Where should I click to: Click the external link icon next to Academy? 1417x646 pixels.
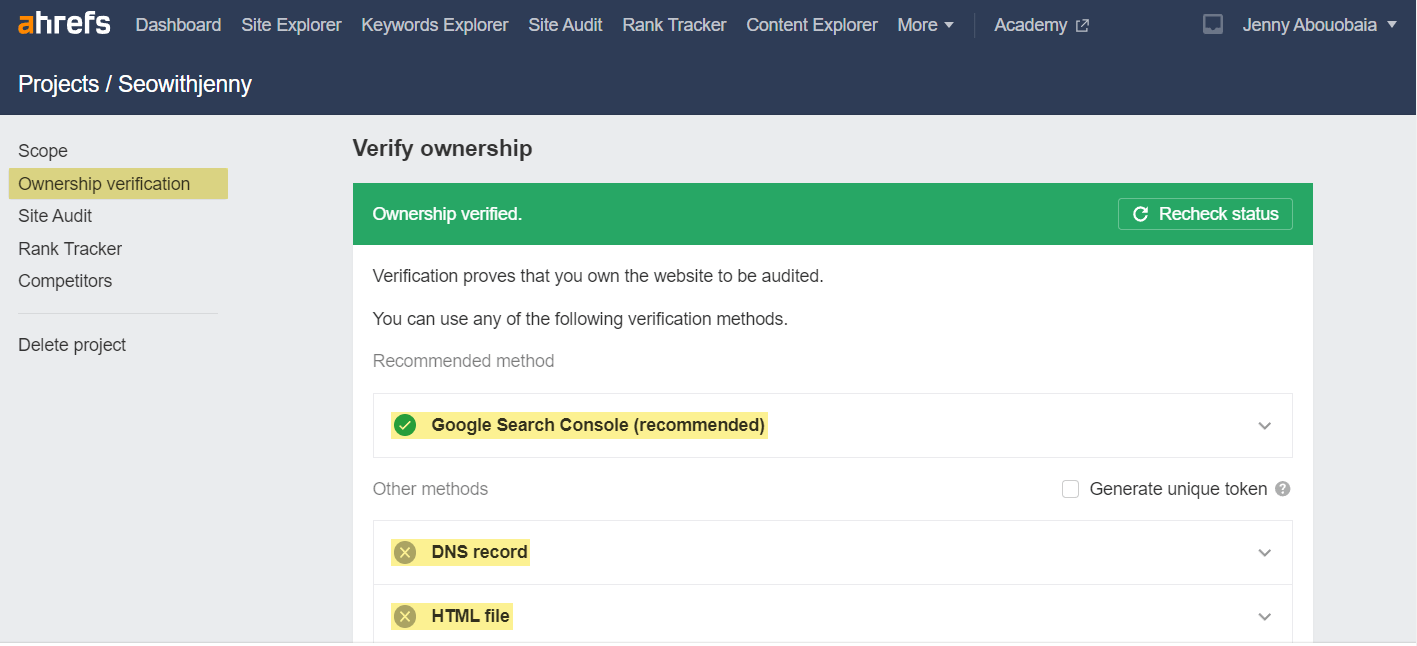point(1084,25)
